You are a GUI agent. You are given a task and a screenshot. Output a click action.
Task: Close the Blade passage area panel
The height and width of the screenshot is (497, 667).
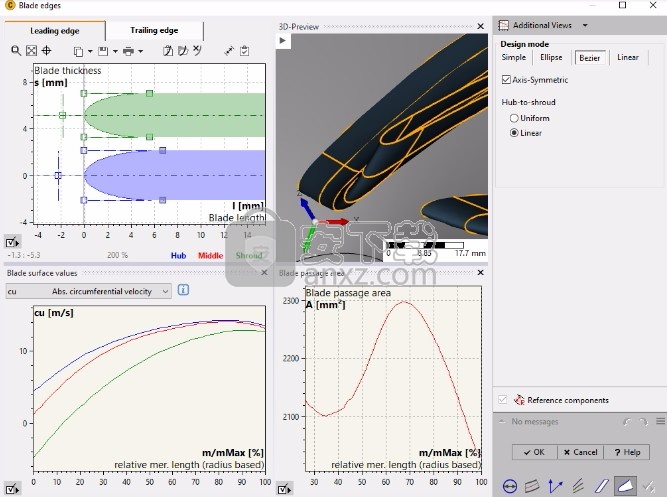pyautogui.click(x=481, y=272)
